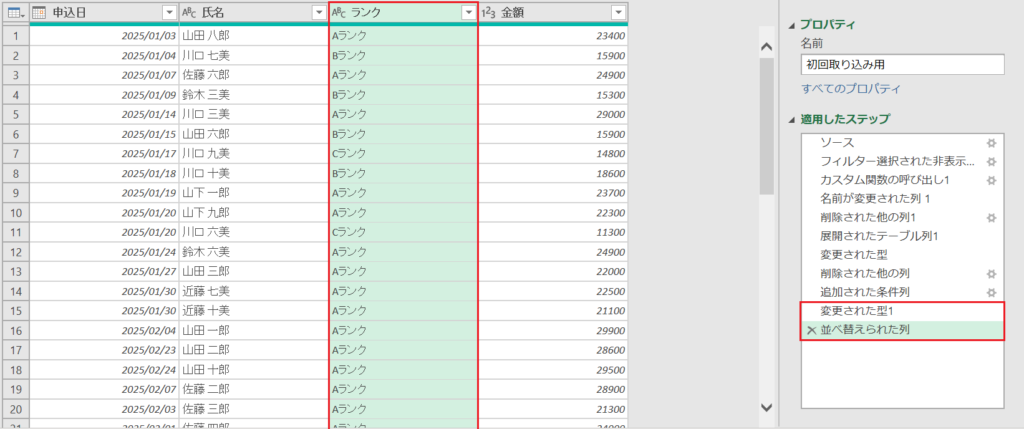This screenshot has width=1024, height=429.
Task: Select the 展開されたテーブル列1 step
Action: (x=902, y=236)
